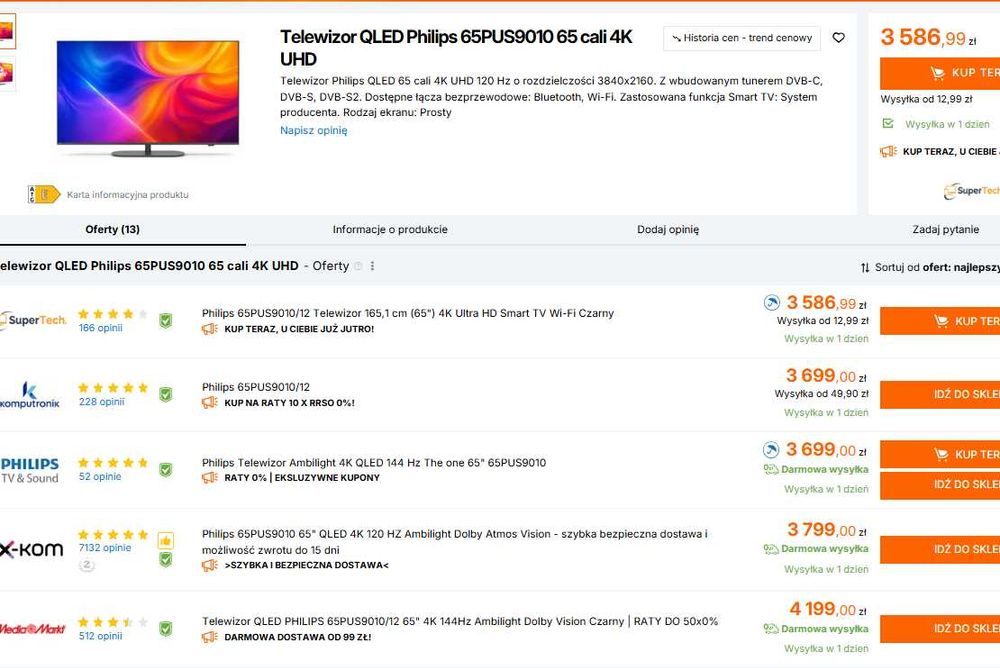Click the SuperTech trusted shop shield badge
Viewport: 1000px width, 668px height.
[165, 320]
